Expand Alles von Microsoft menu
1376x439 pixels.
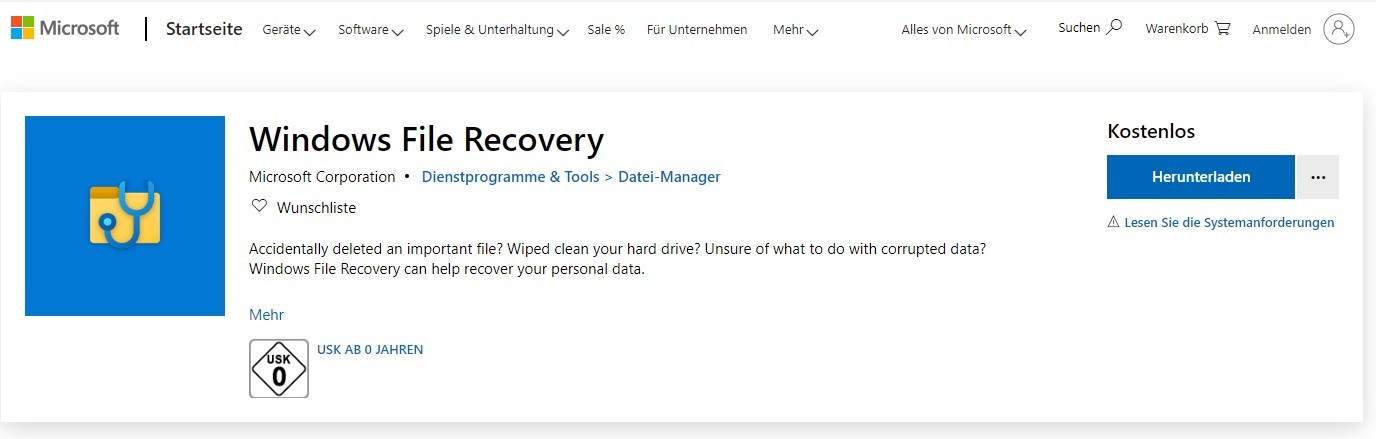click(x=964, y=30)
